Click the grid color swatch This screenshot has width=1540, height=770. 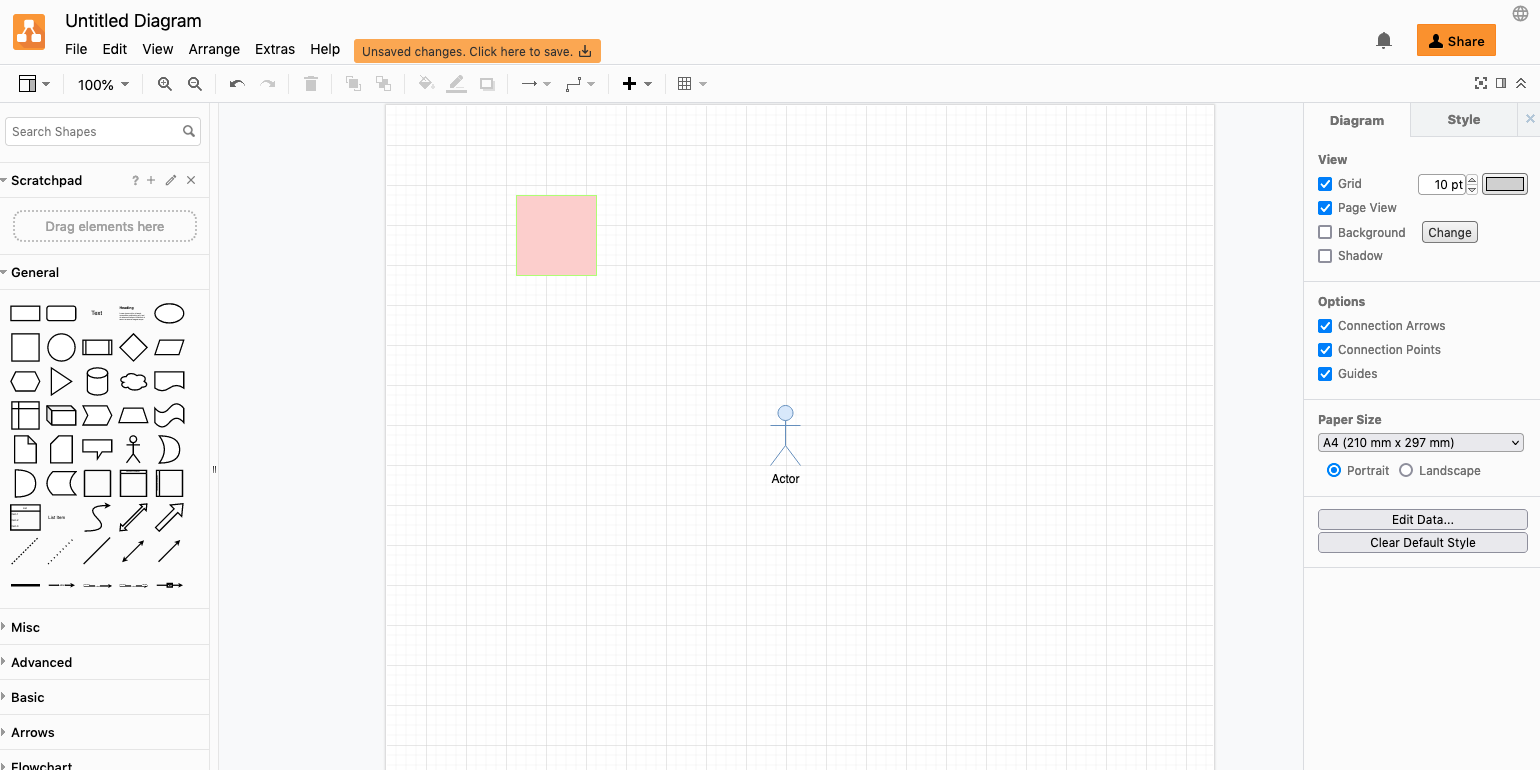1504,184
